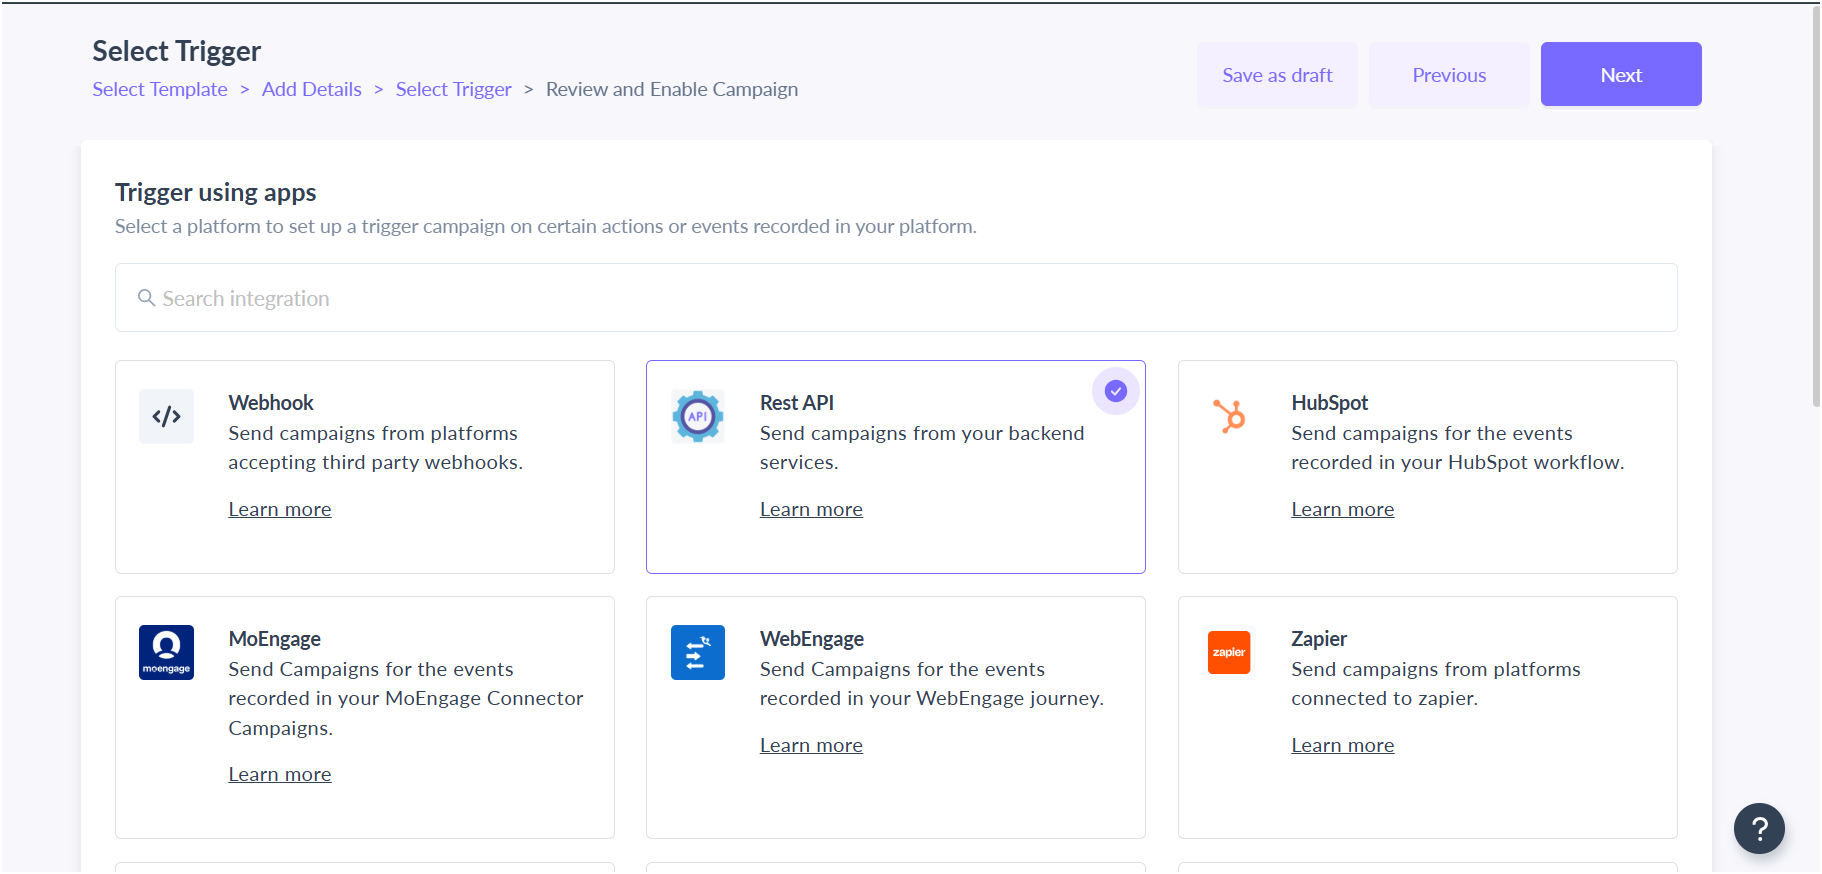Click the HubSpot logo icon

[1229, 416]
